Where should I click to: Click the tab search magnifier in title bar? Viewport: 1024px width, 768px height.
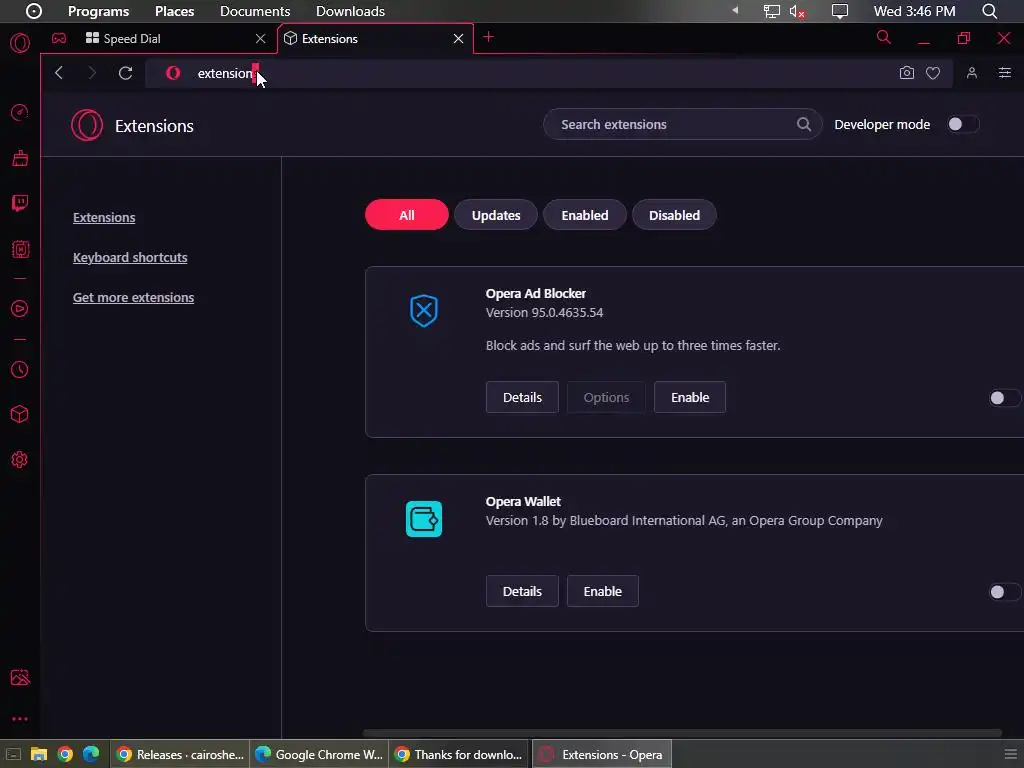884,37
